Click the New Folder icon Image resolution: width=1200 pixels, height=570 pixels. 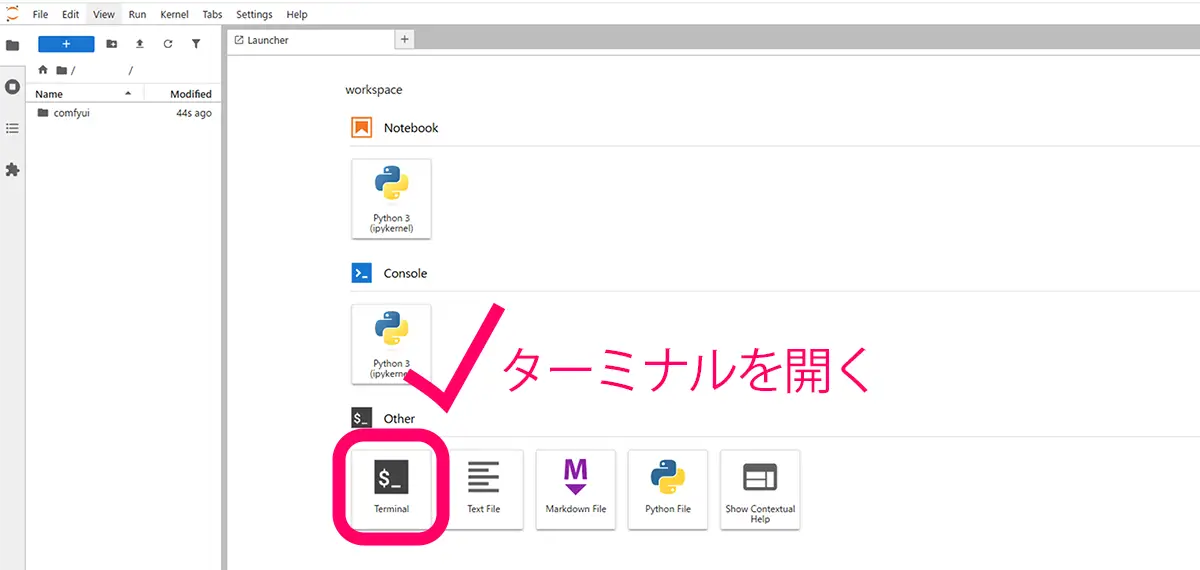click(x=111, y=44)
